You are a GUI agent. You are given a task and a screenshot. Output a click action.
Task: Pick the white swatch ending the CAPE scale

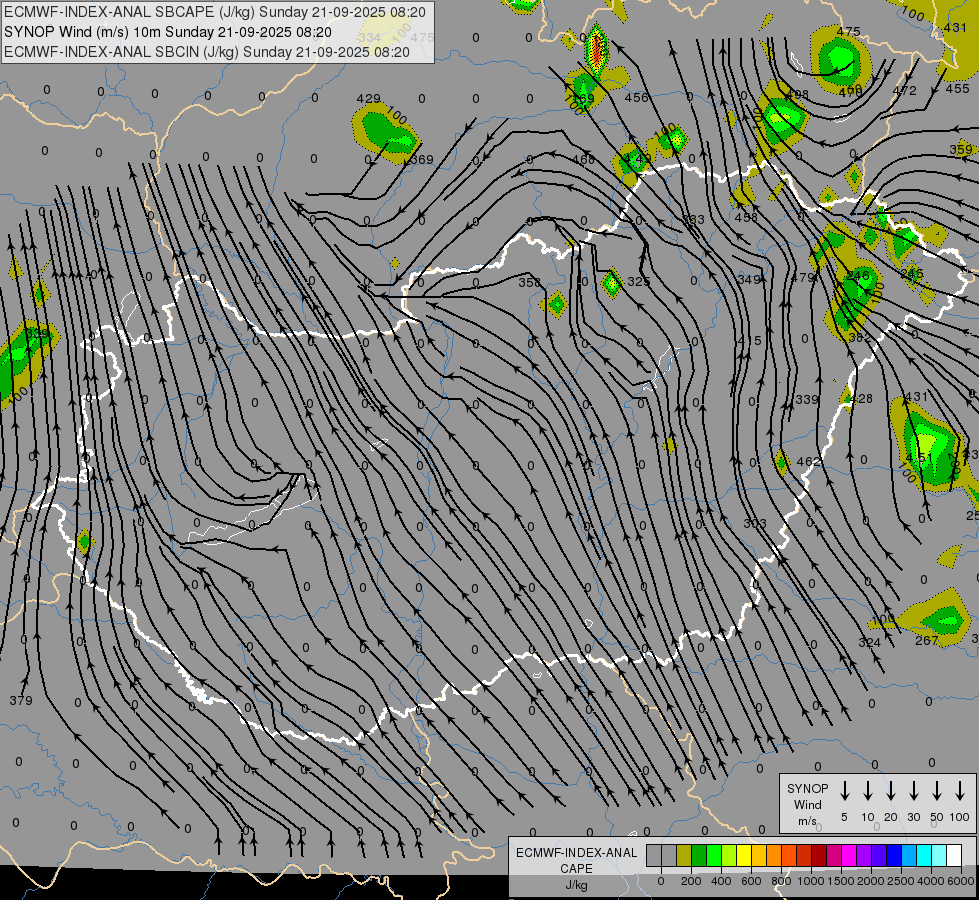(x=953, y=855)
